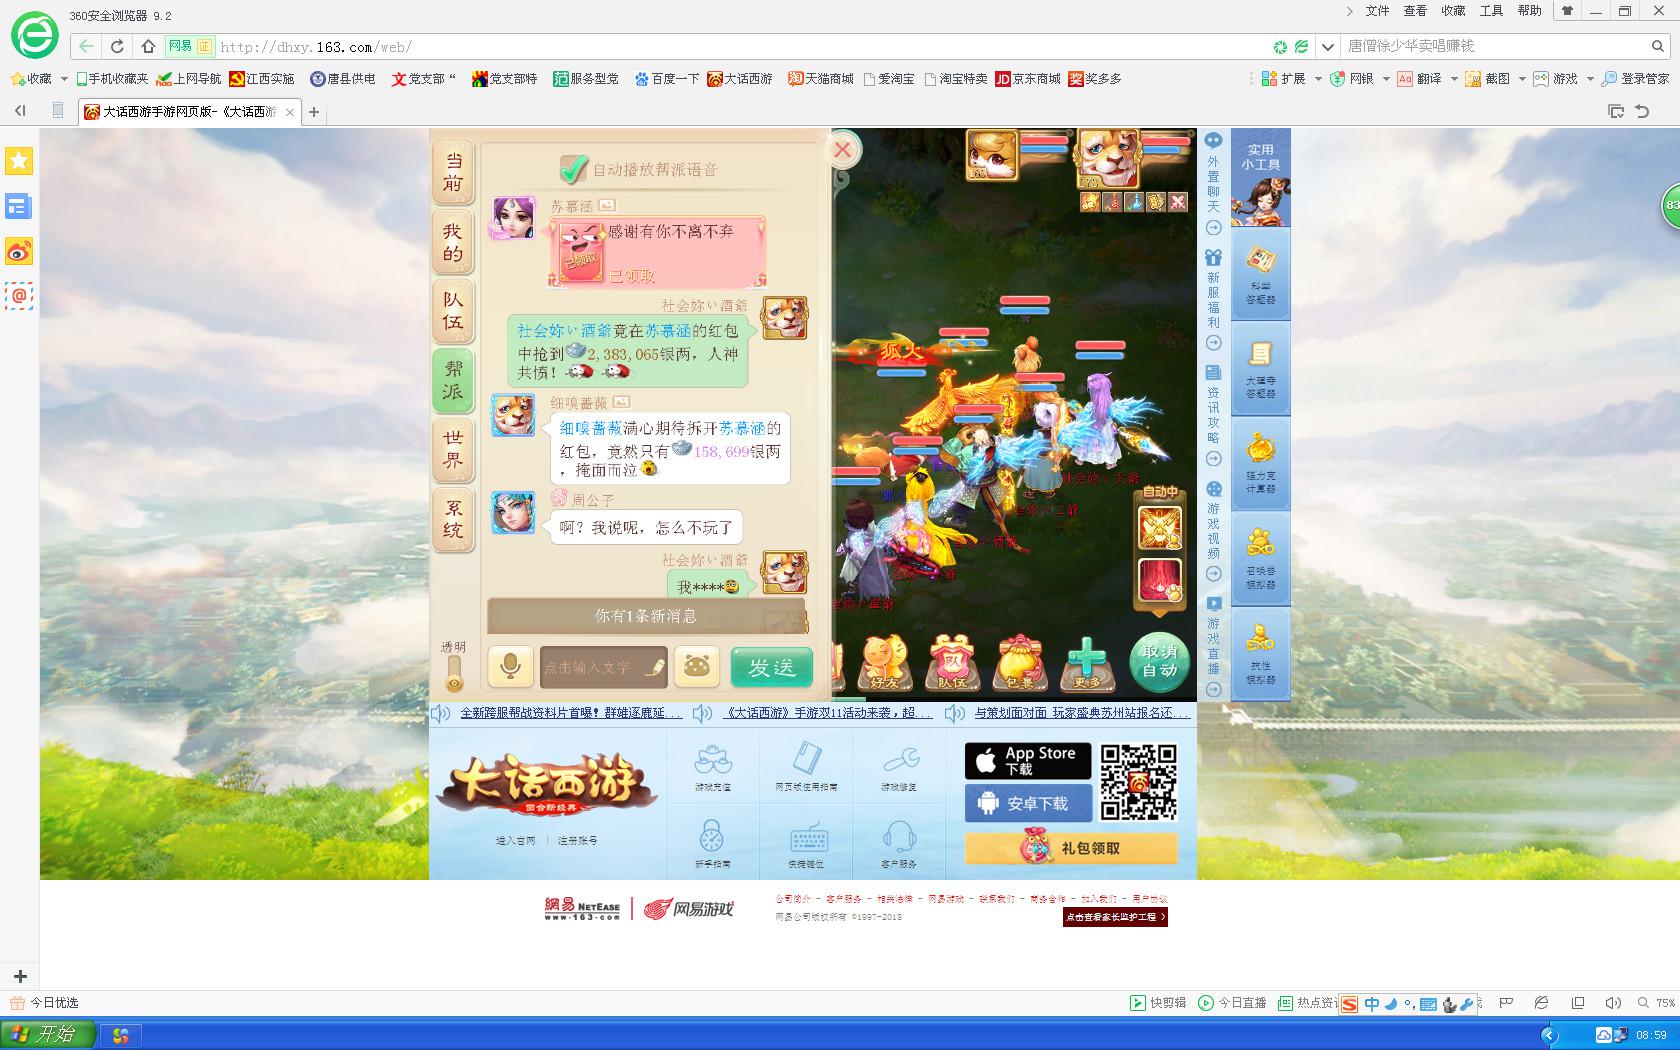
Task: Expand 新服福利 arrow
Action: coord(1214,343)
